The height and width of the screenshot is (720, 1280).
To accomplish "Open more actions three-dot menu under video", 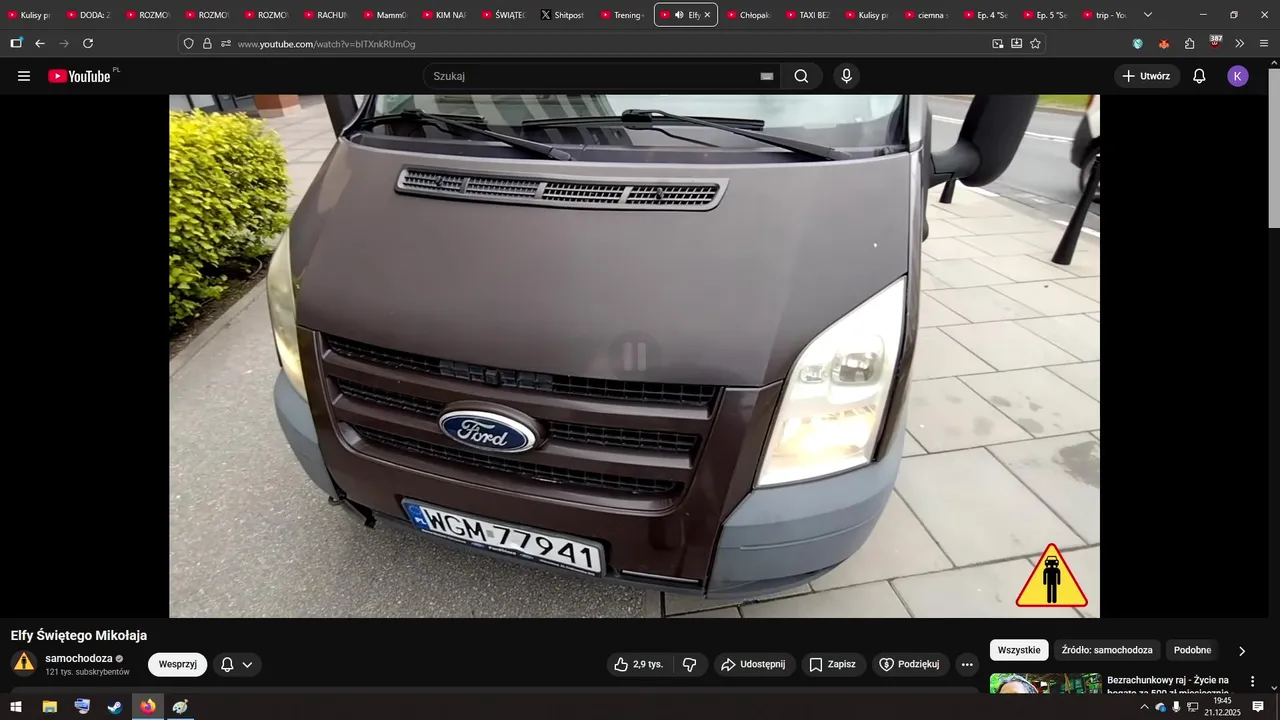I will tap(967, 664).
